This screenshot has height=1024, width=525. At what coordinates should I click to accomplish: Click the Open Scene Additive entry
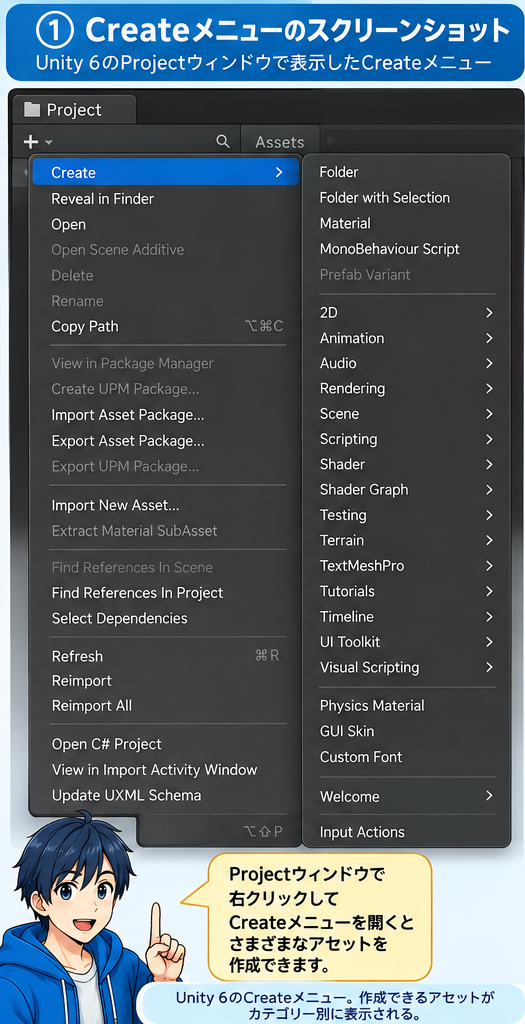[167, 250]
